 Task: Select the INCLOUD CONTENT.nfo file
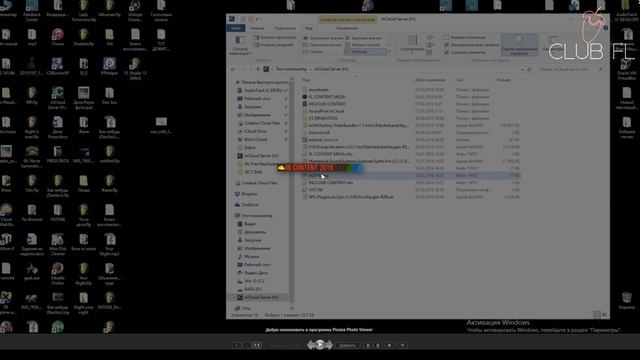[331, 182]
